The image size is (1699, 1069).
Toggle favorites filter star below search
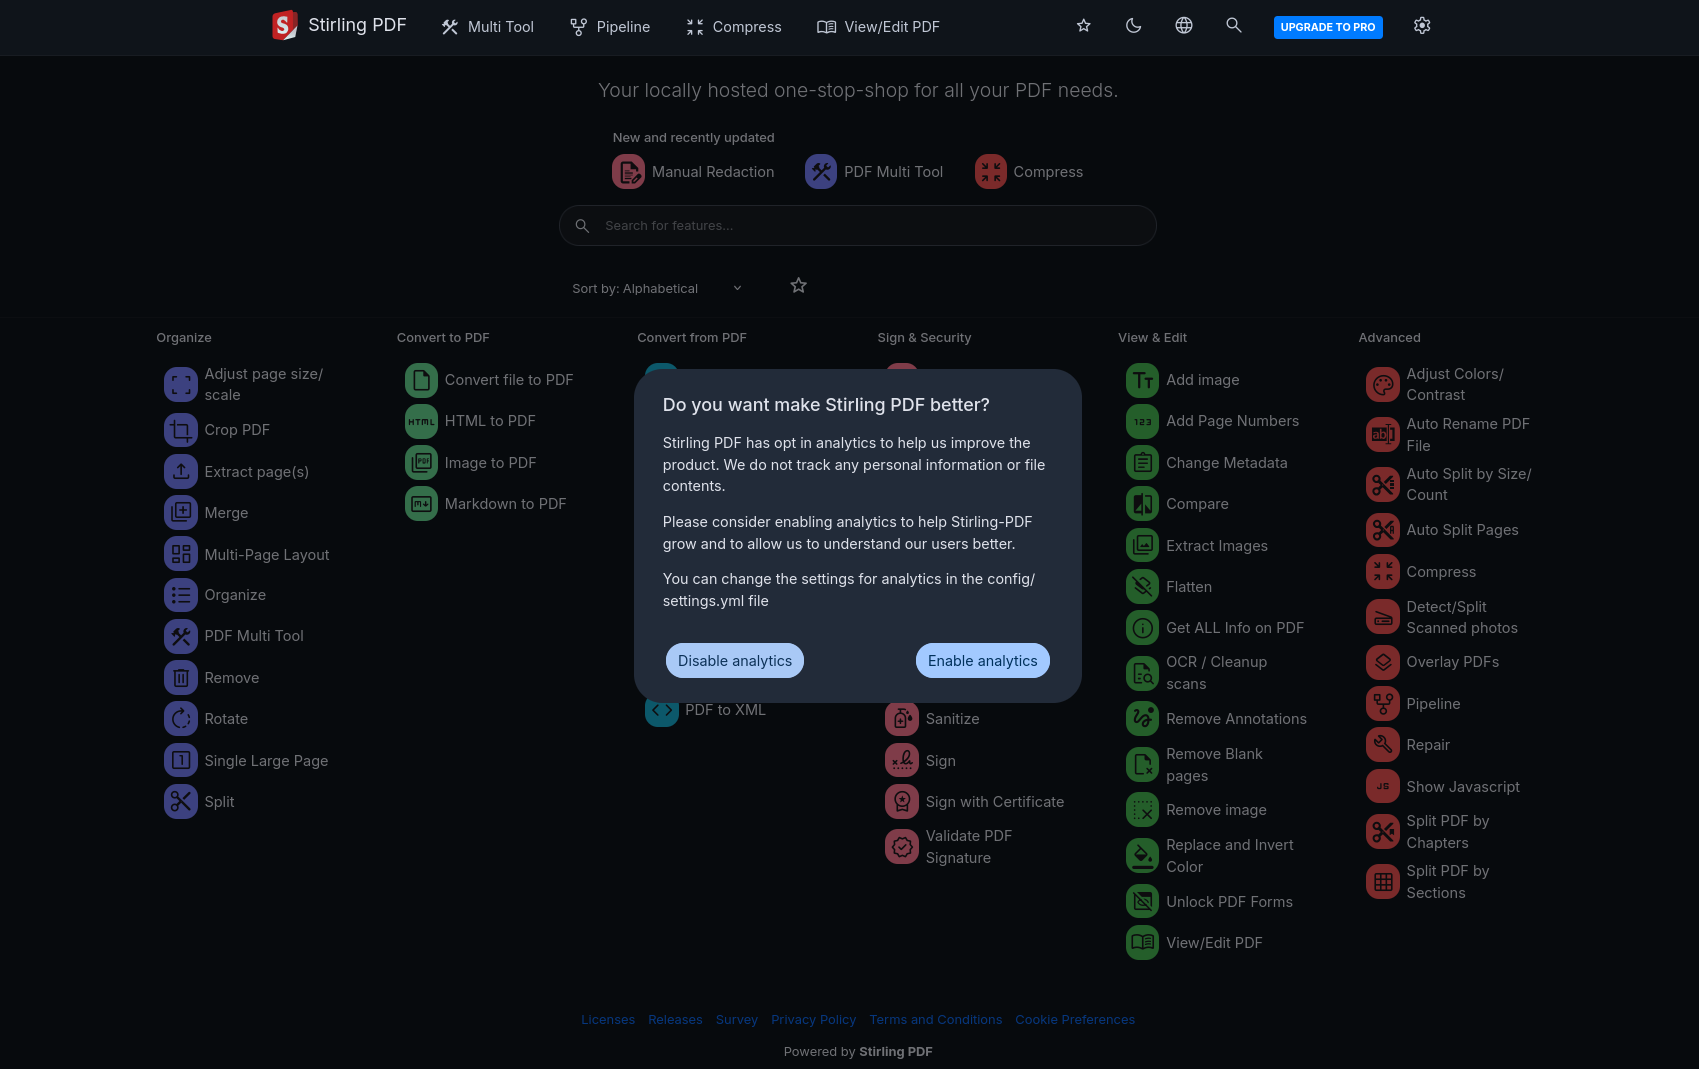798,286
